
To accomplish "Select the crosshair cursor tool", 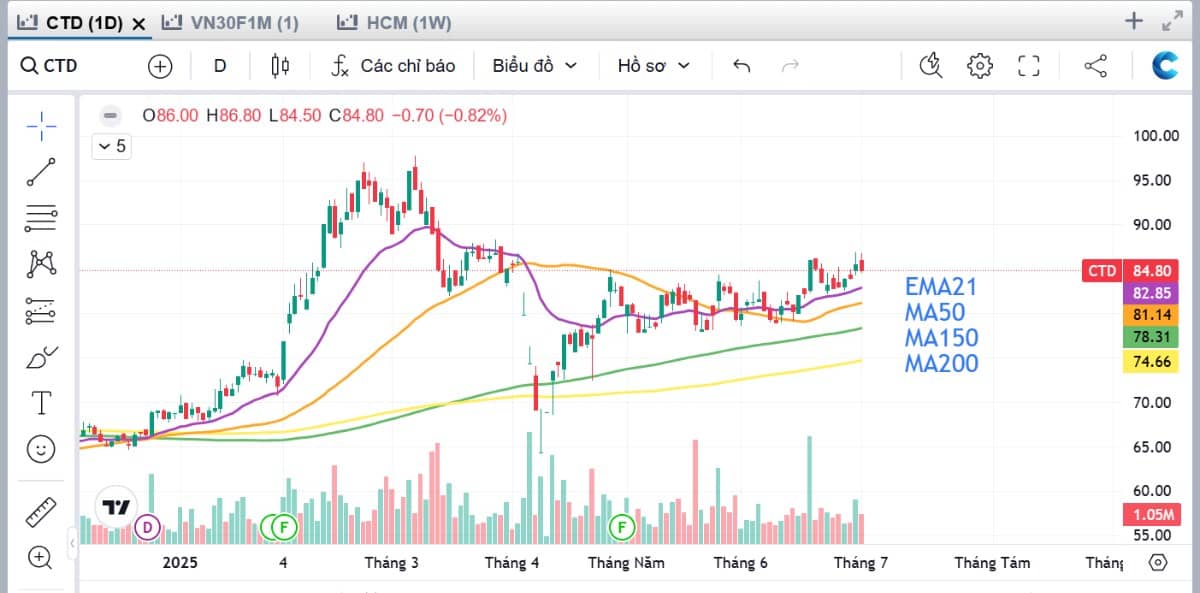I will point(41,126).
